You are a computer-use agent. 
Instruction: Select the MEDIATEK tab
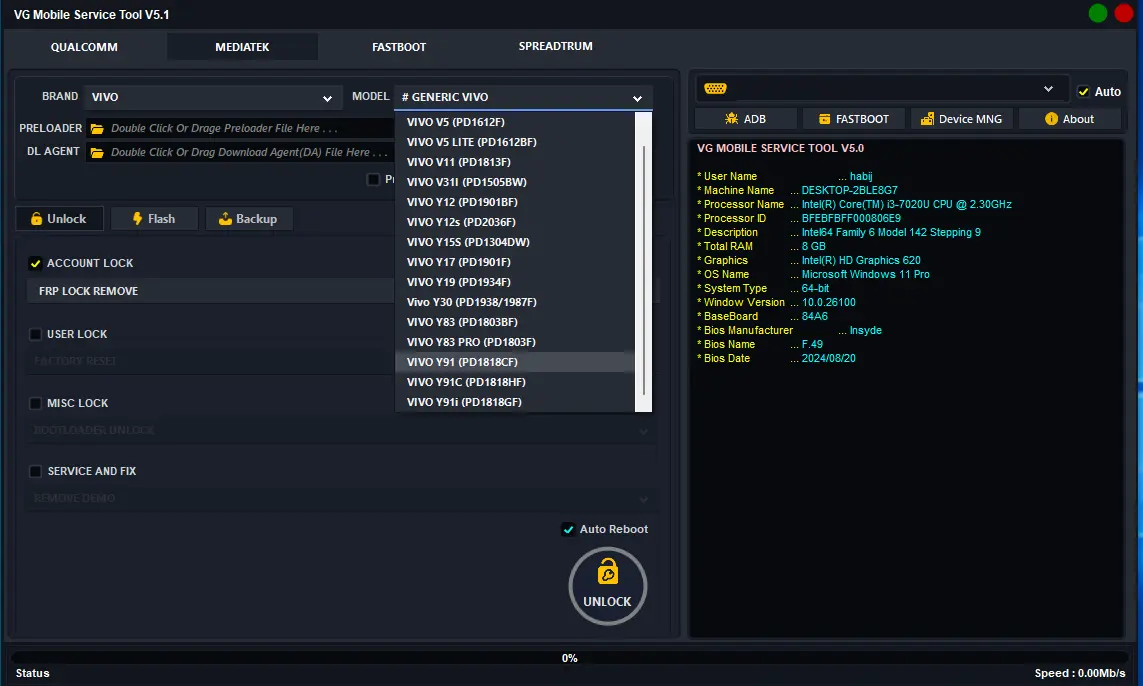(x=242, y=47)
